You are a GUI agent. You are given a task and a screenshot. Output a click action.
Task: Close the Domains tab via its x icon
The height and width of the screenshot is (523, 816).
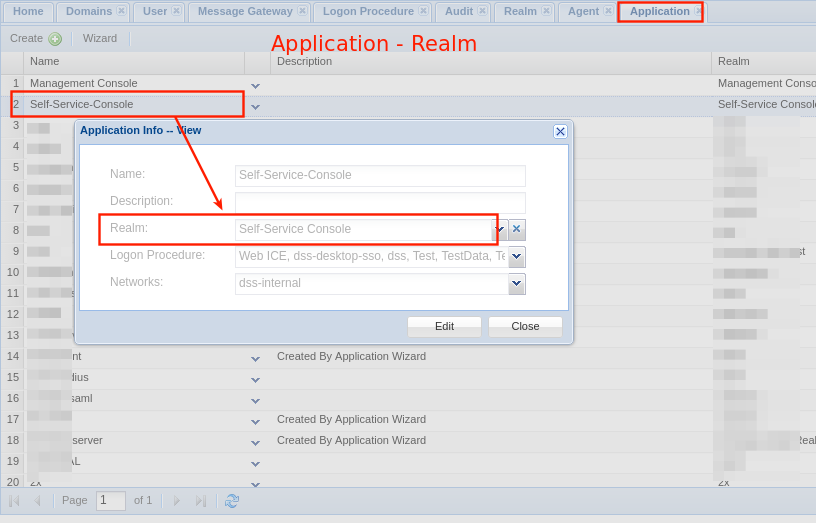121,11
